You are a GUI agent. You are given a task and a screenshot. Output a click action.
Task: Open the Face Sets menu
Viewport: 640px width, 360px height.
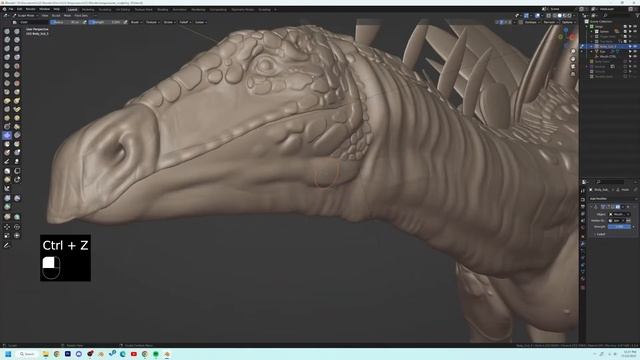(81, 16)
